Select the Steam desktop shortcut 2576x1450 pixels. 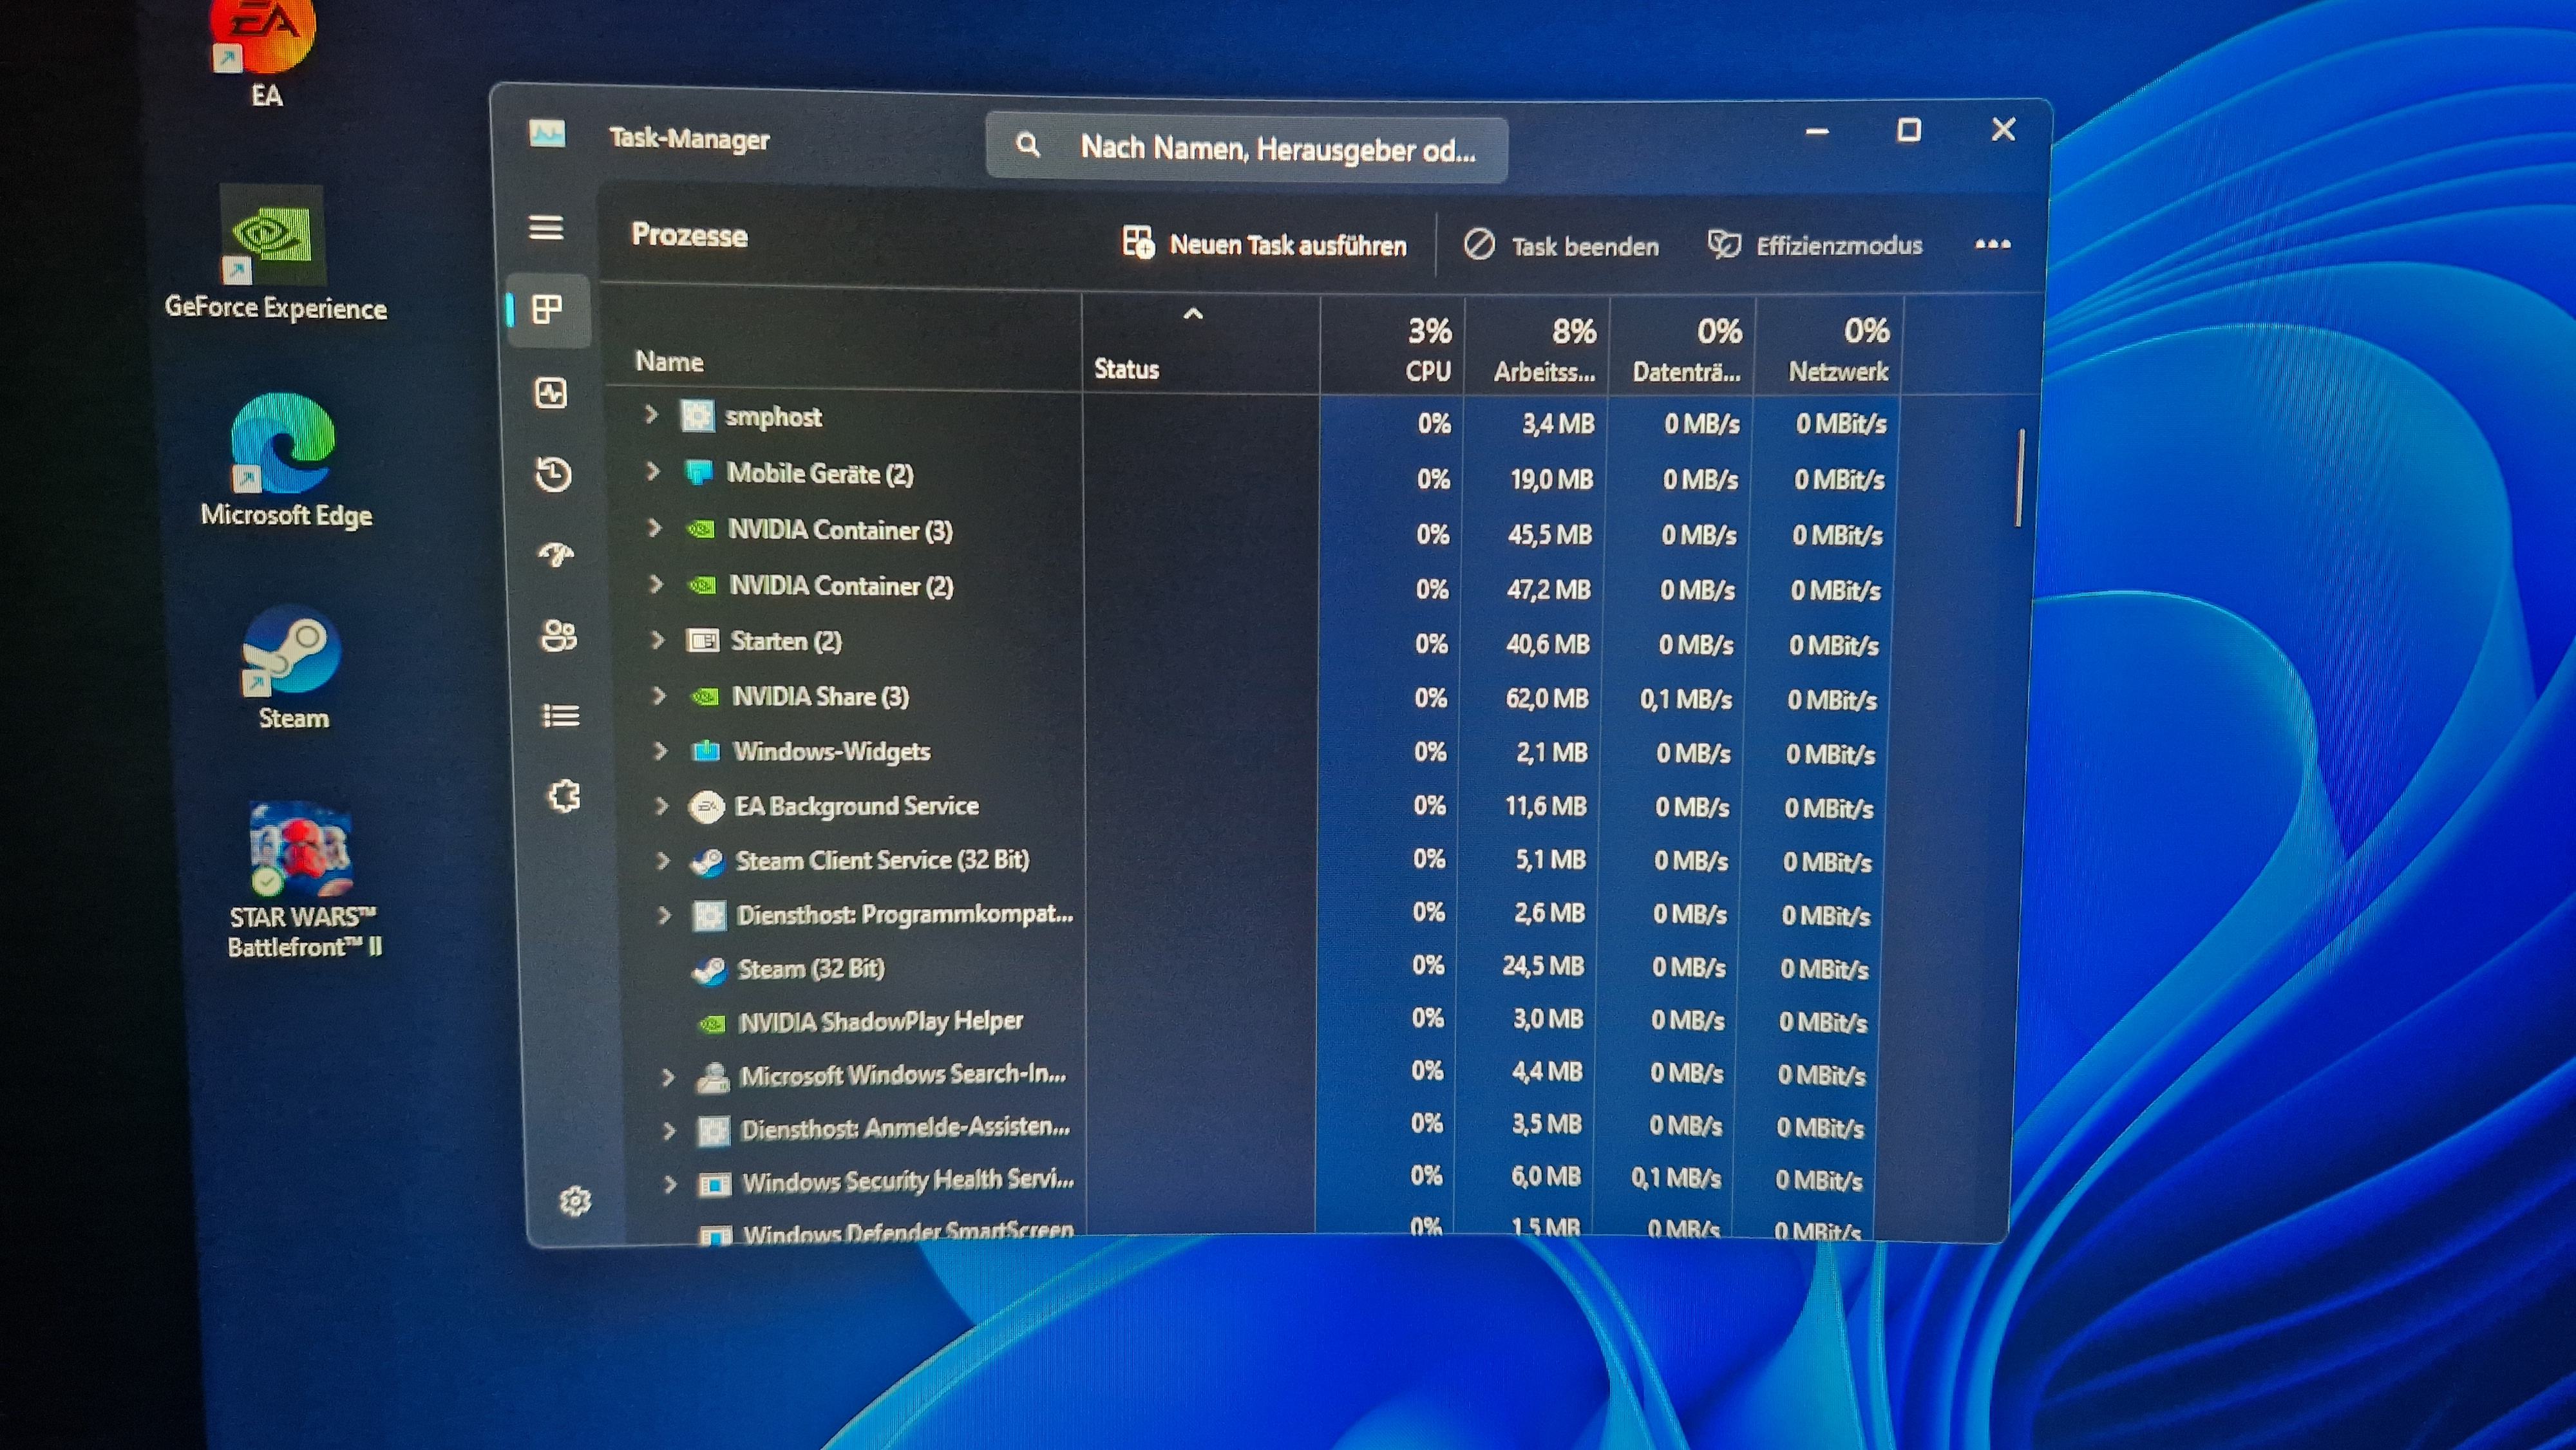click(x=292, y=668)
